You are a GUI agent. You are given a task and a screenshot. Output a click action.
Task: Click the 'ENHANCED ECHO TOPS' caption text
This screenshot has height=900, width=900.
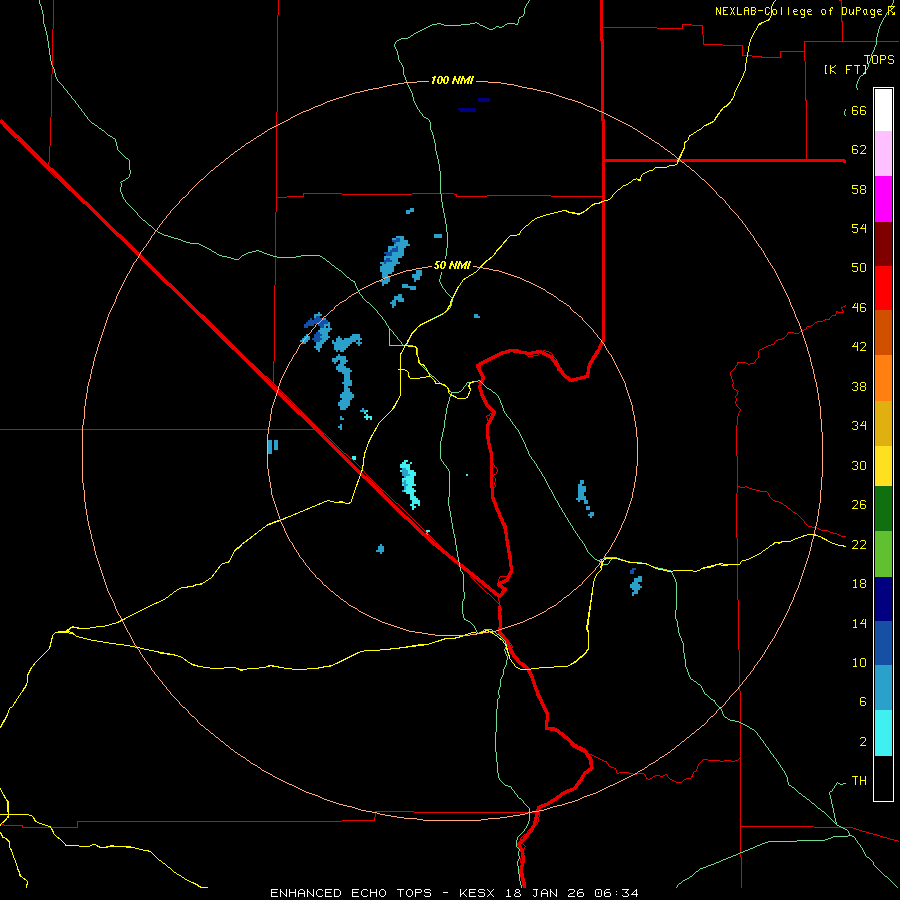pos(351,893)
